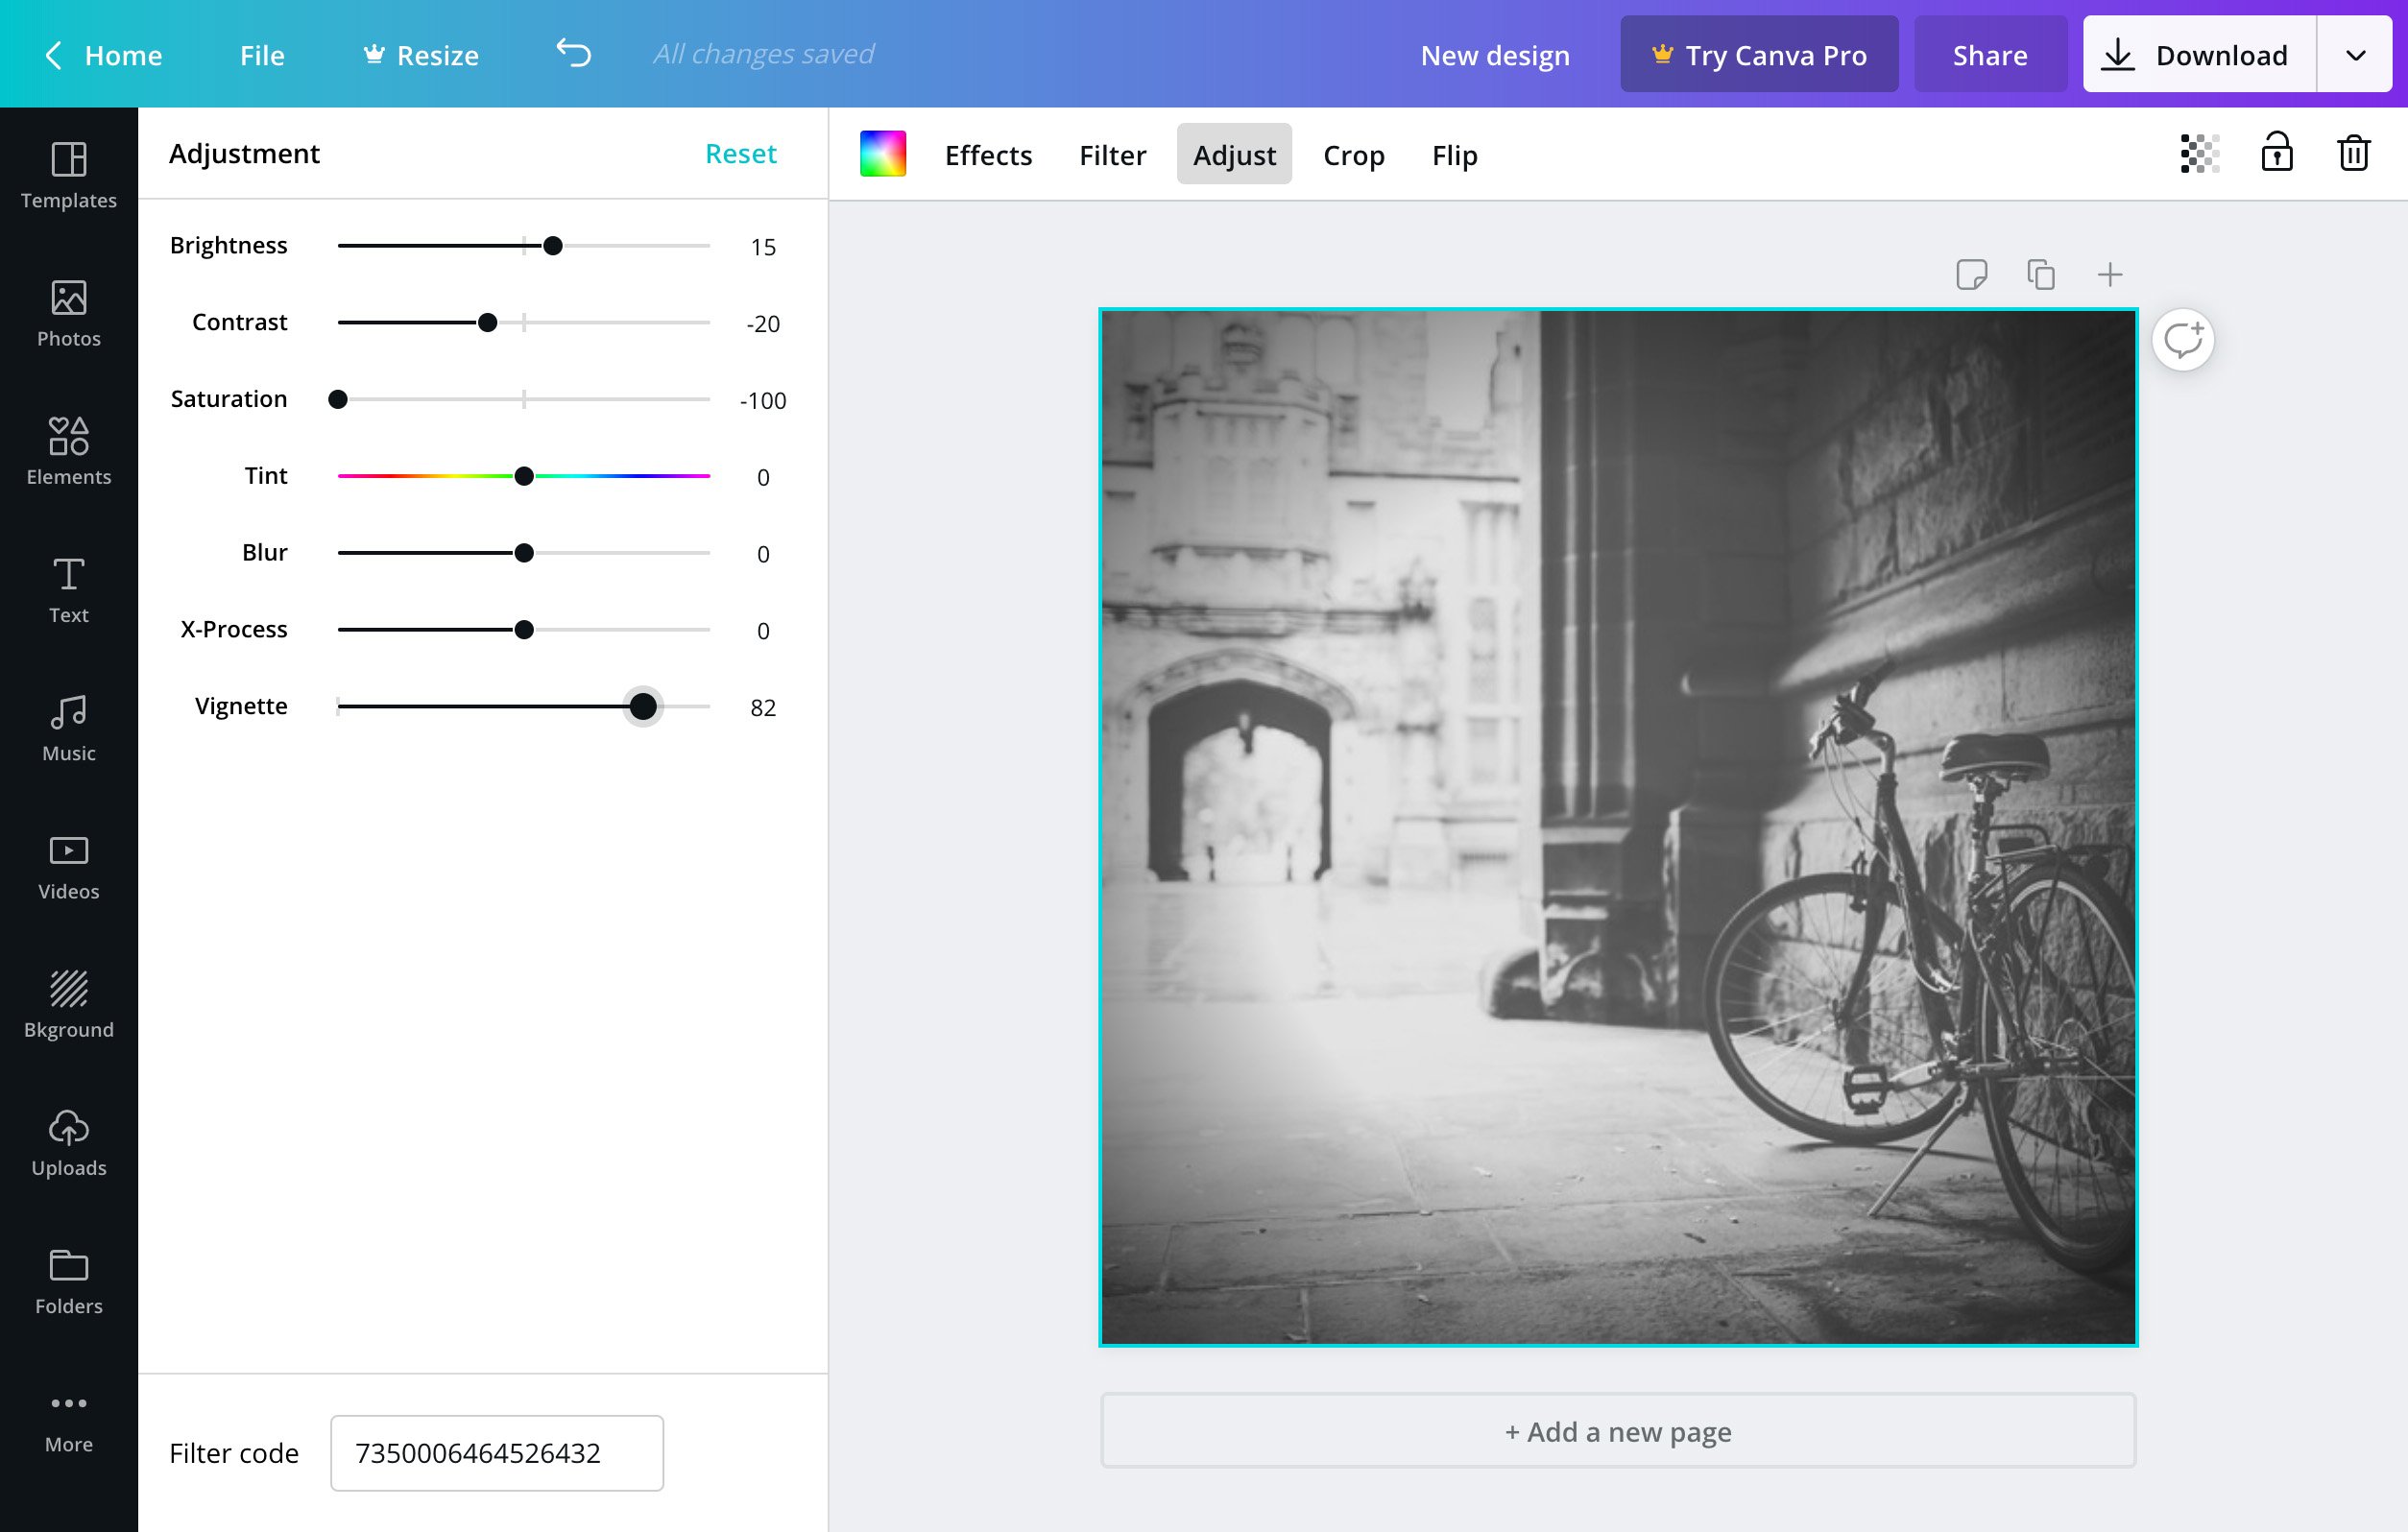Show more options via the More sidebar item
Screen dimensions: 2408x1532
(x=67, y=1417)
